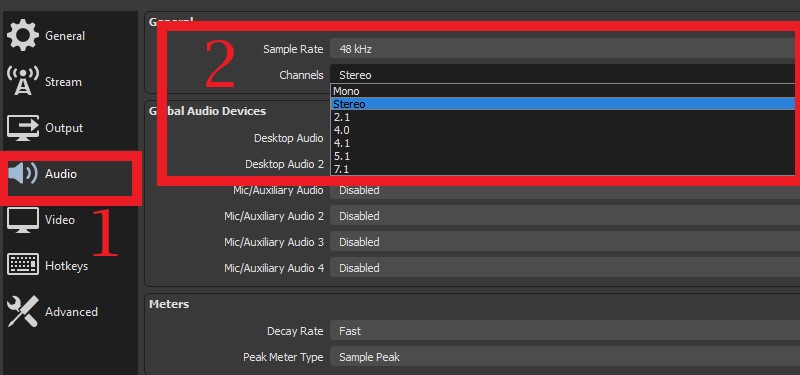This screenshot has height=375, width=800.
Task: Click the Advanced tools icon
Action: pyautogui.click(x=22, y=311)
